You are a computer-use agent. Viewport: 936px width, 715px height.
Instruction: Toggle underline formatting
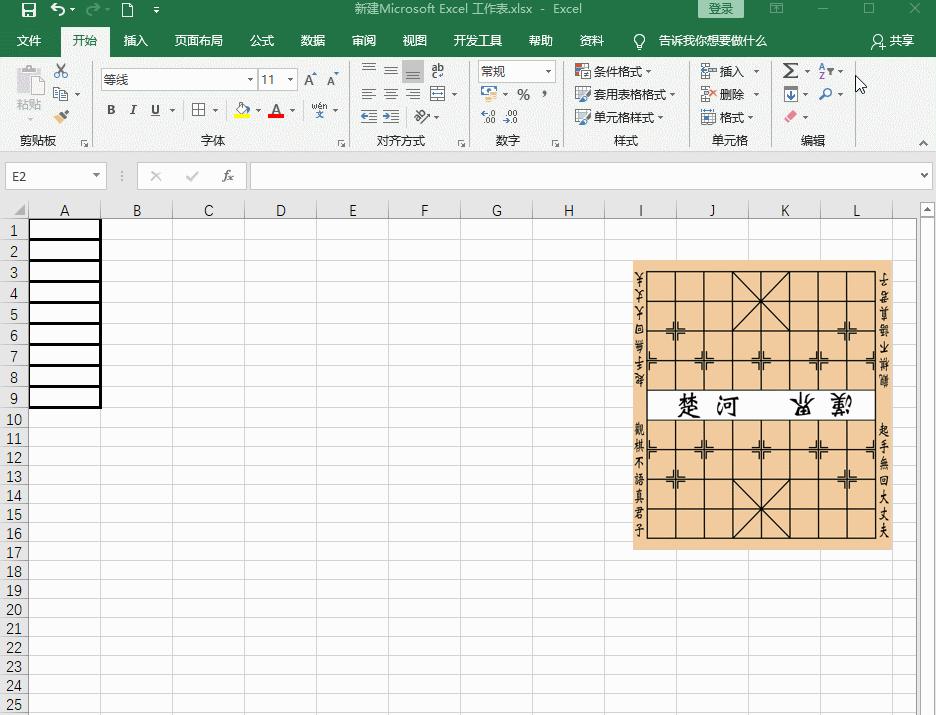click(155, 110)
